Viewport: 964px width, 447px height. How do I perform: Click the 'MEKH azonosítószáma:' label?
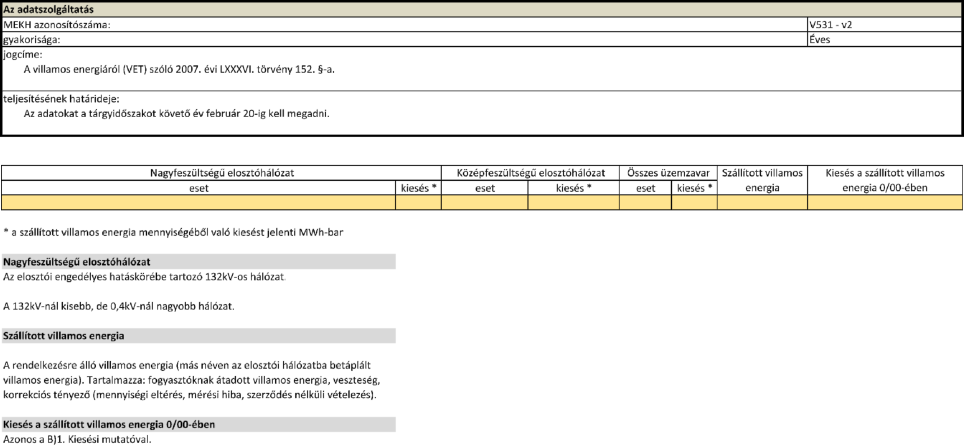coord(57,26)
